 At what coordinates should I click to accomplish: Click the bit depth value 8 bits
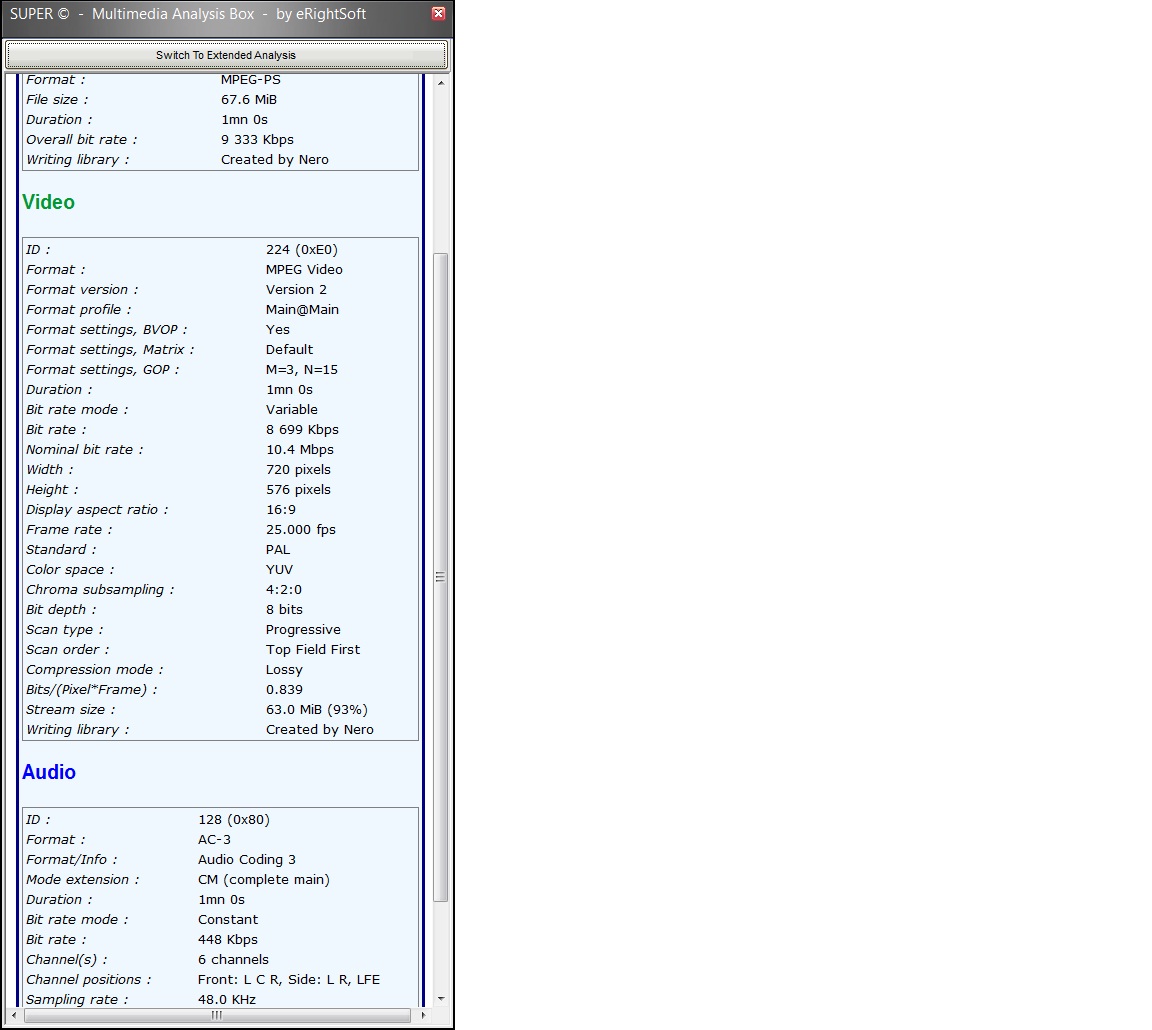pos(284,610)
